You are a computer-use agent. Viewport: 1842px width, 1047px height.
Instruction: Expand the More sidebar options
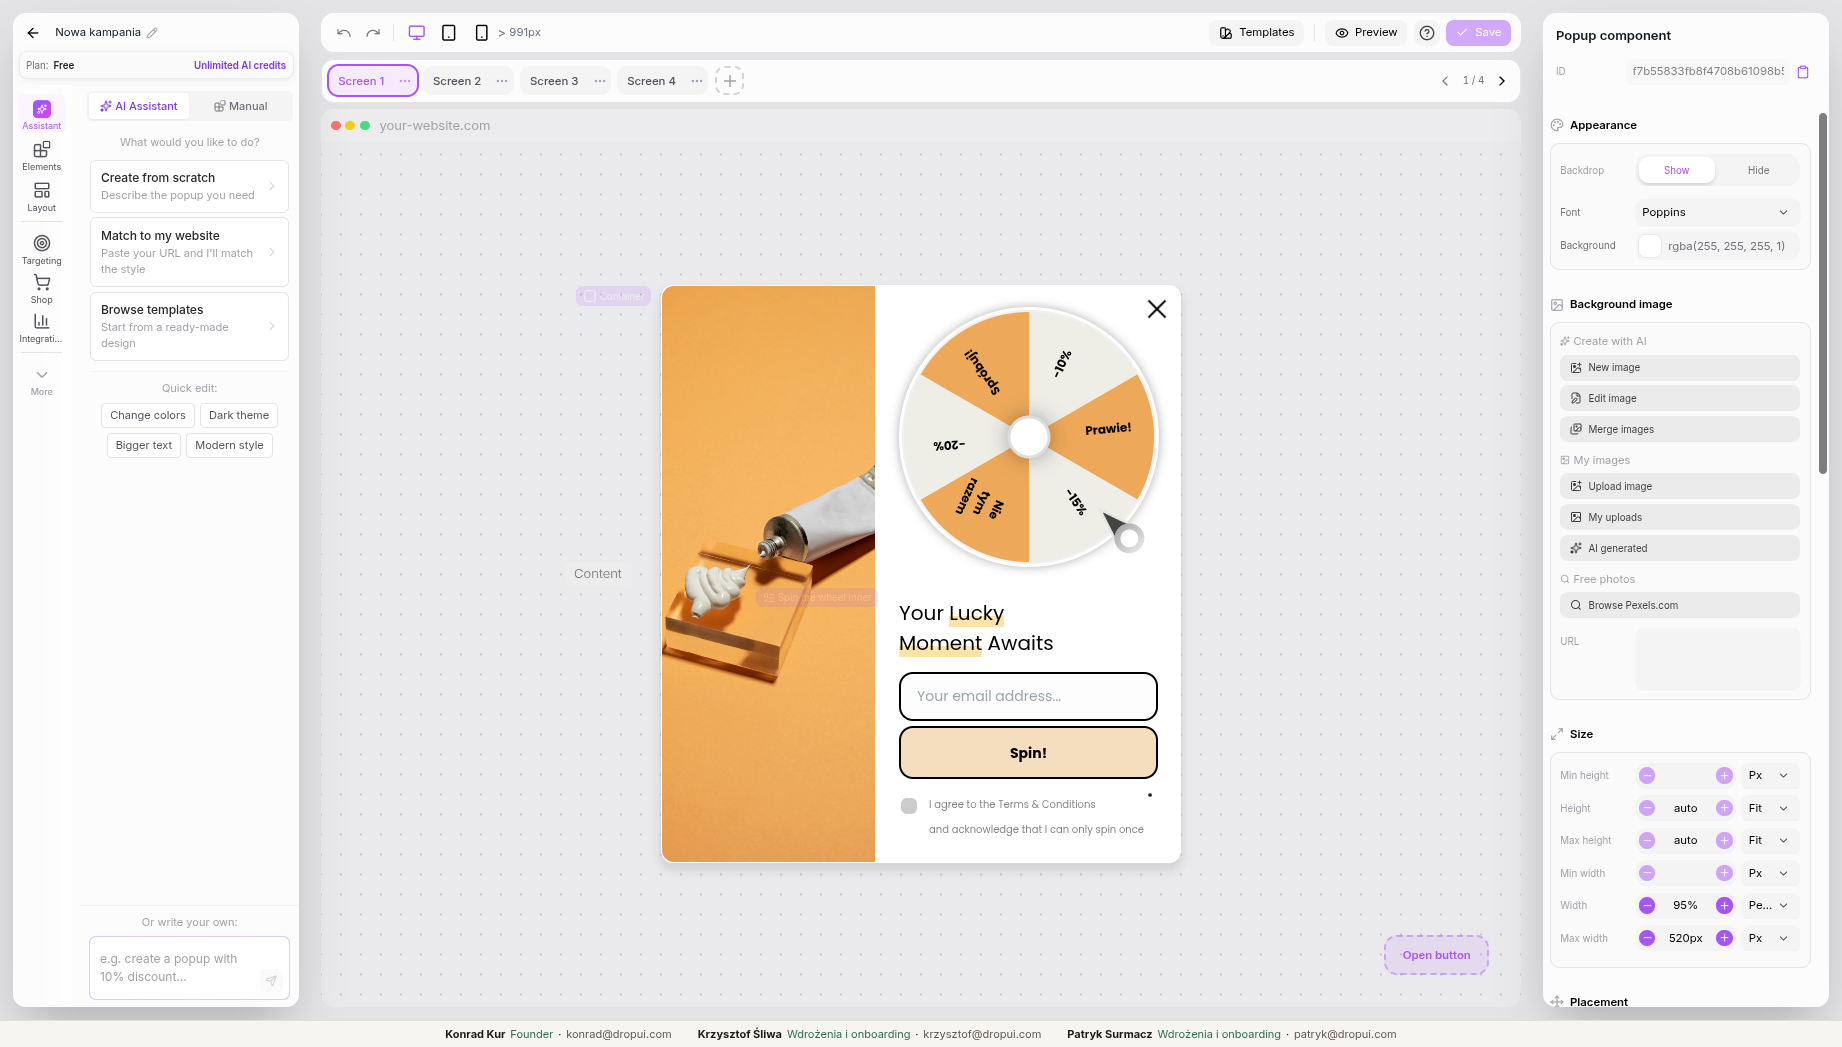click(x=41, y=381)
